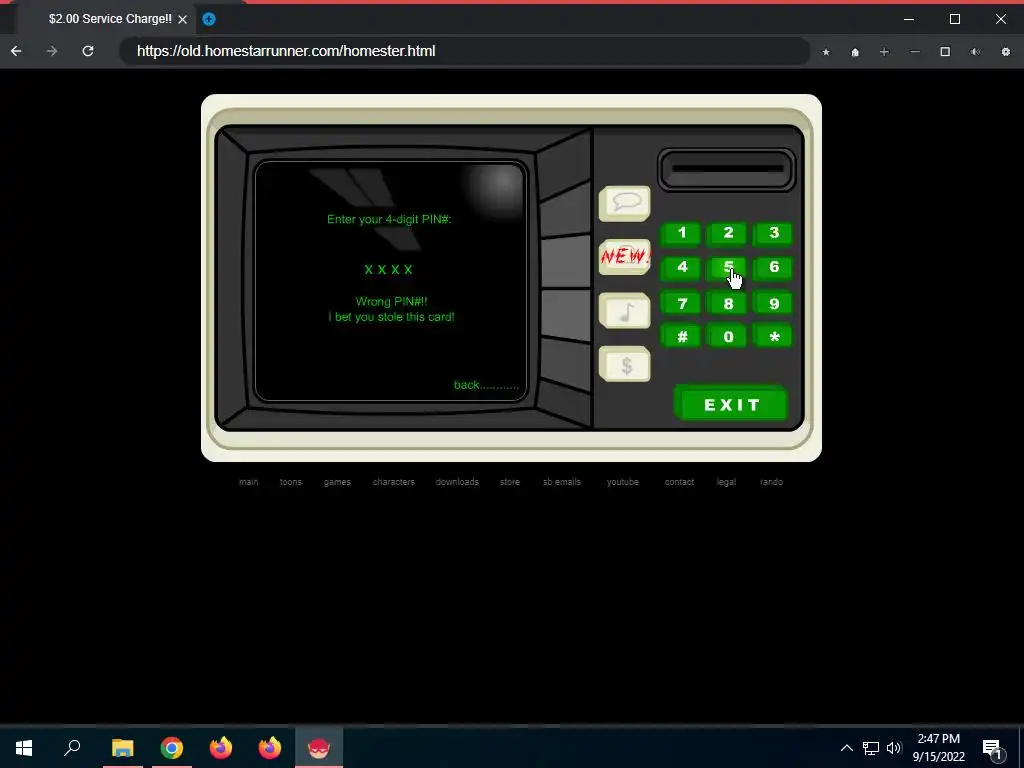Select the red masked-face taskbar app
Viewport: 1024px width, 768px height.
pos(319,748)
